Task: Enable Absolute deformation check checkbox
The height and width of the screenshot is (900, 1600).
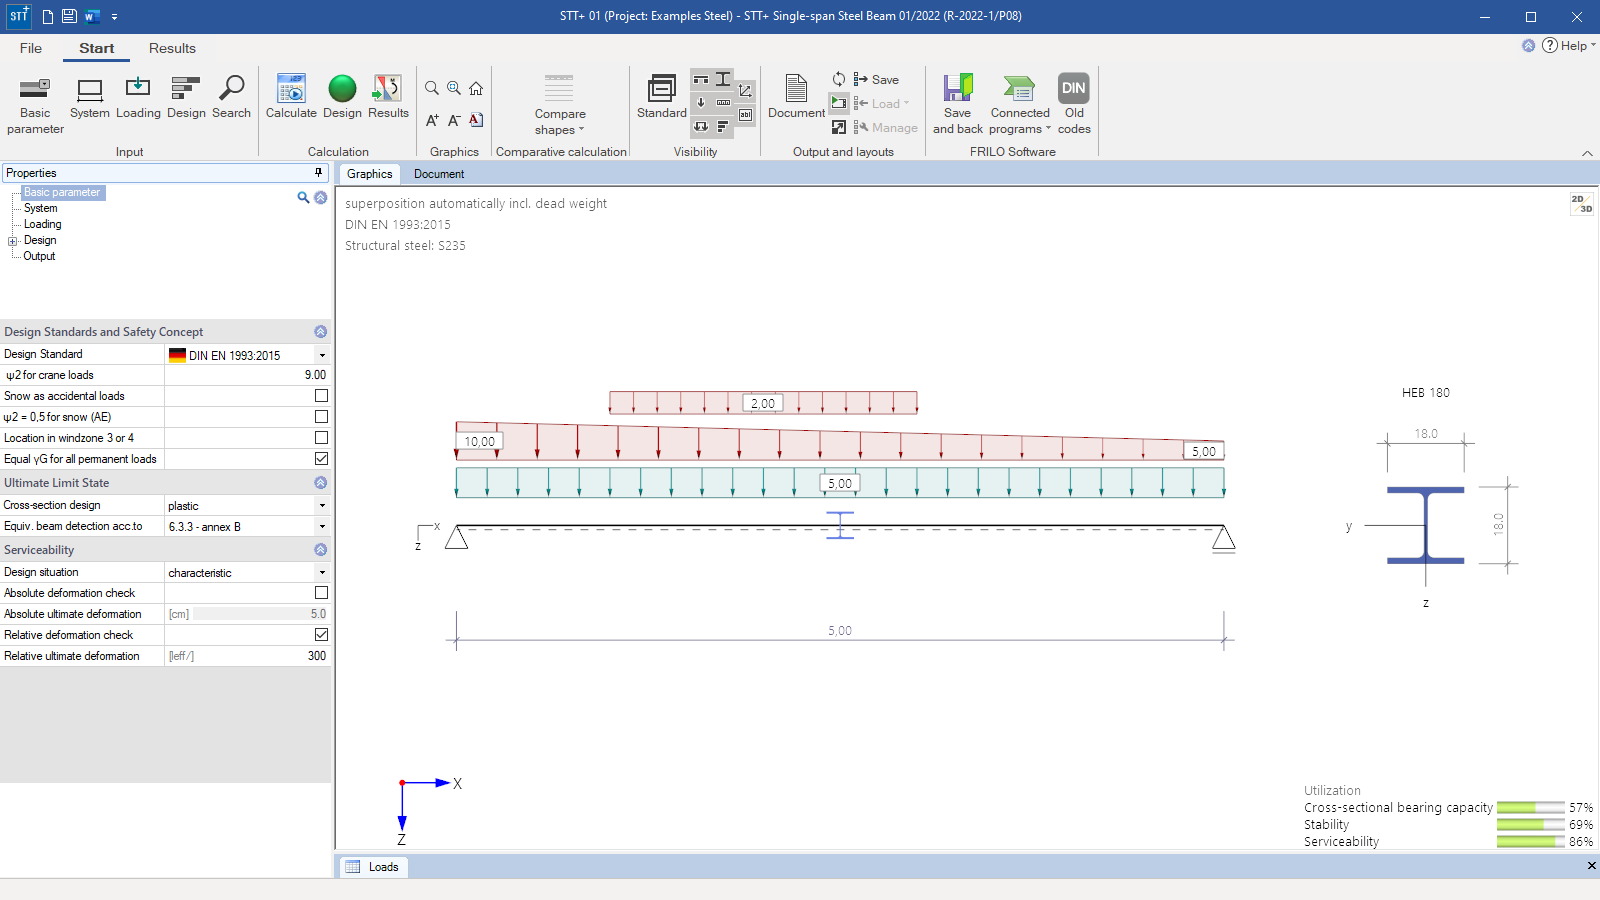Action: (321, 593)
